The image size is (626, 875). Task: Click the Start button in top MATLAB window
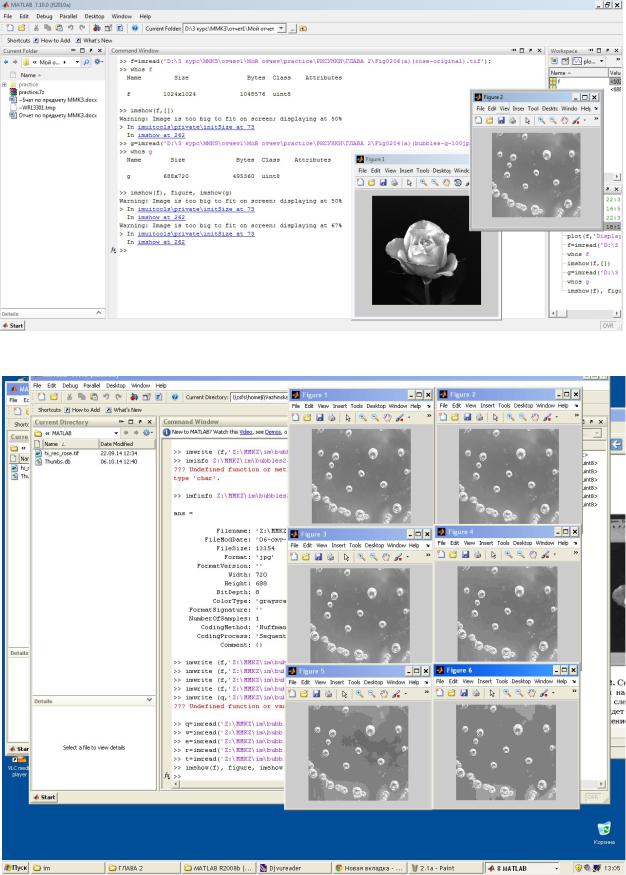13,325
